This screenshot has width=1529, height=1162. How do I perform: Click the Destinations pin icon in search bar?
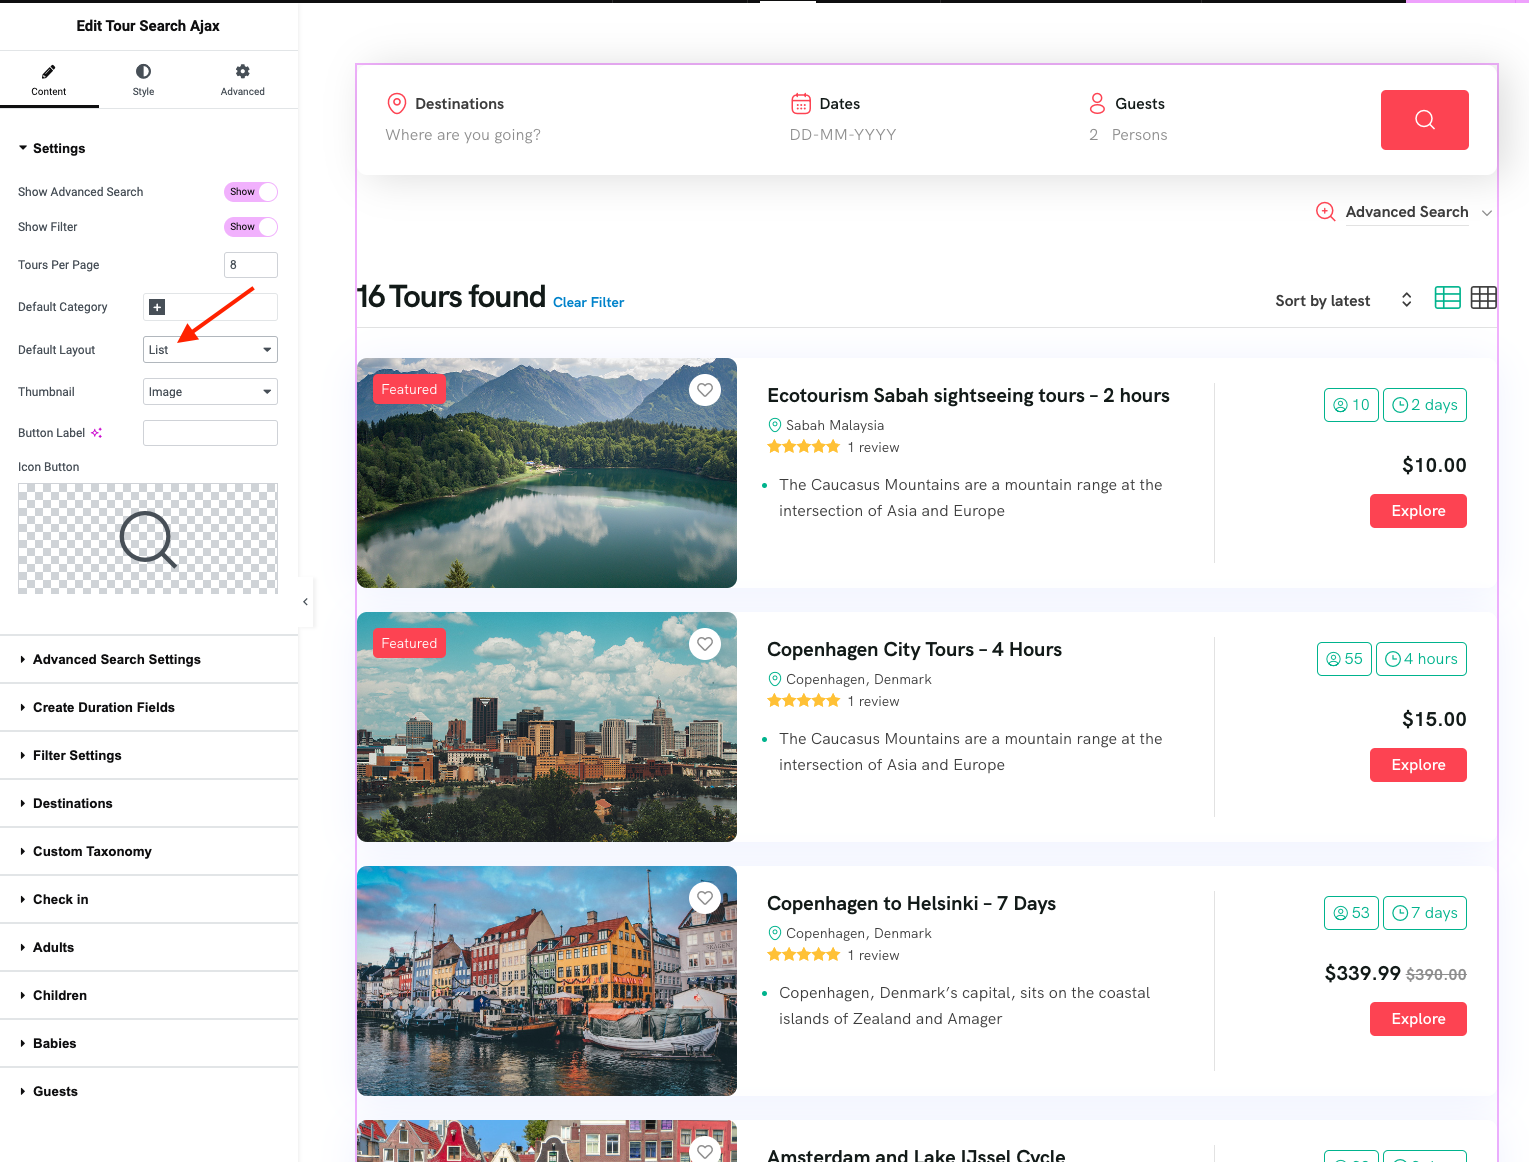pos(397,104)
